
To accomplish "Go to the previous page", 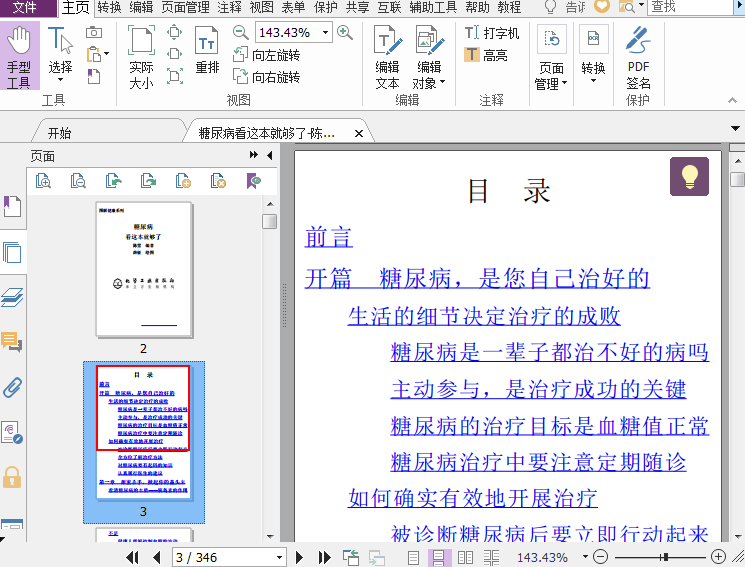I will (157, 557).
